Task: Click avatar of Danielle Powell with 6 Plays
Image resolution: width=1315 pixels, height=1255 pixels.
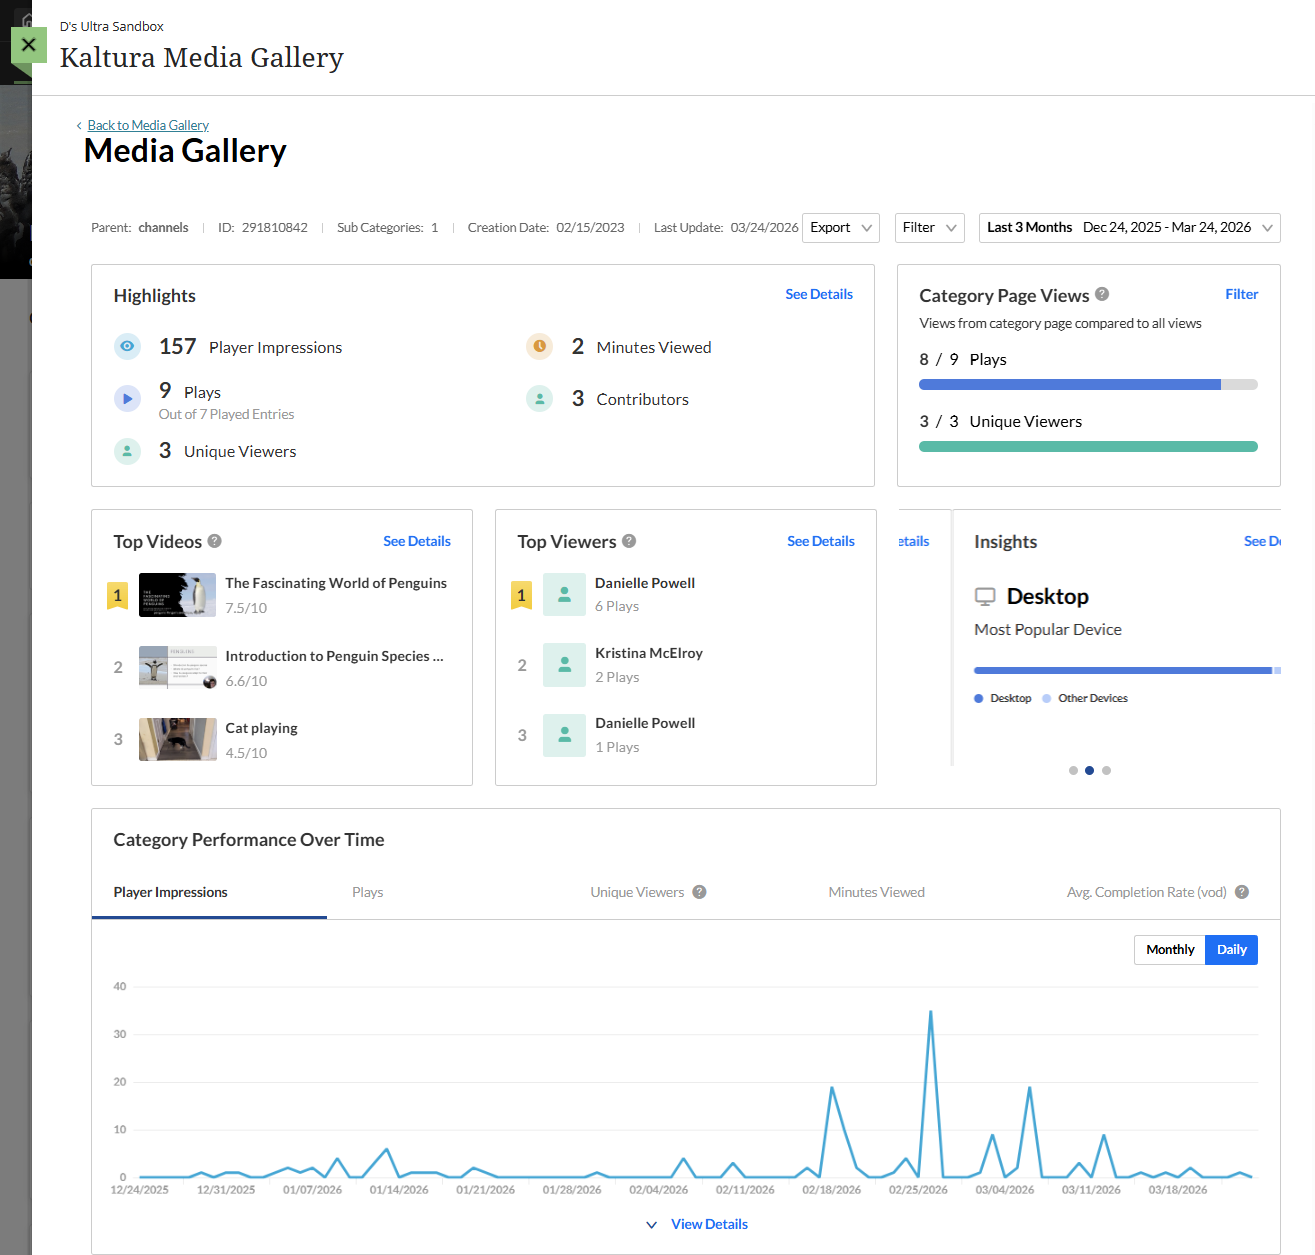Action: coord(564,594)
